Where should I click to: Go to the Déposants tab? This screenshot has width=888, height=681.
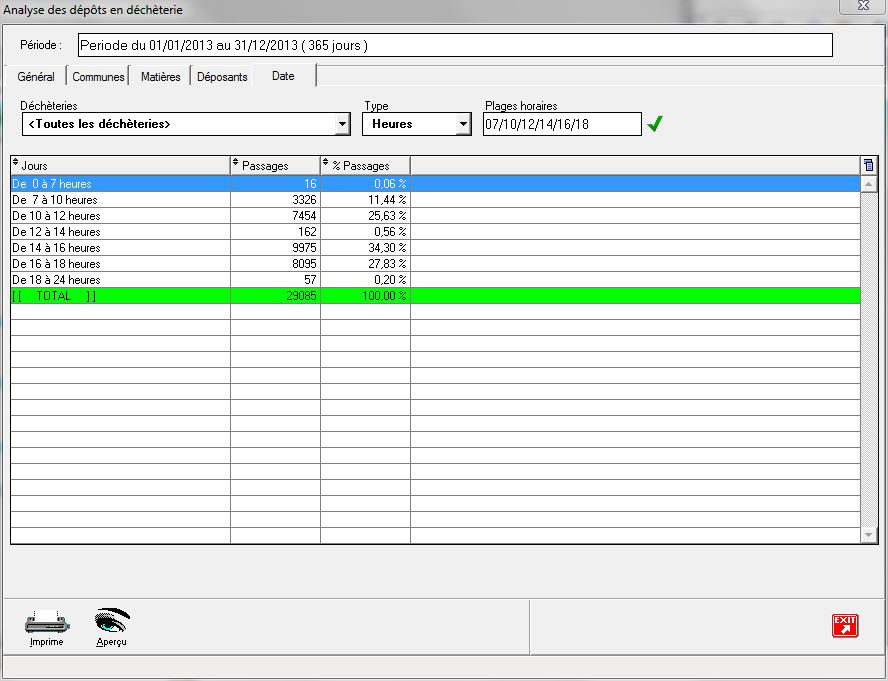click(222, 77)
